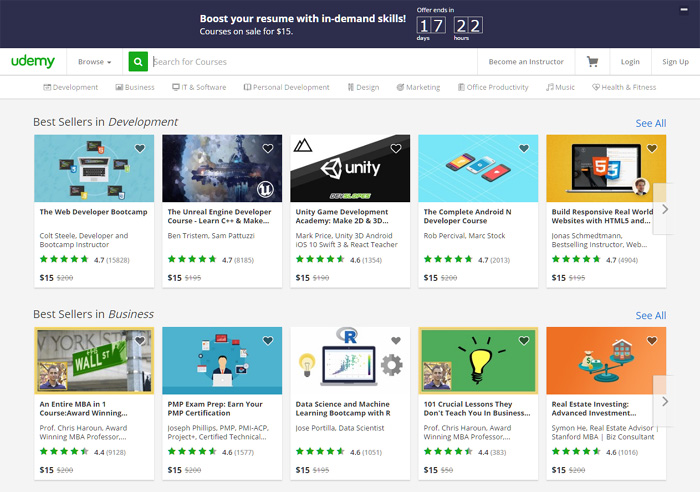Toggle heart on Data Science and Machine Learning
Image resolution: width=700 pixels, height=492 pixels.
tap(396, 341)
